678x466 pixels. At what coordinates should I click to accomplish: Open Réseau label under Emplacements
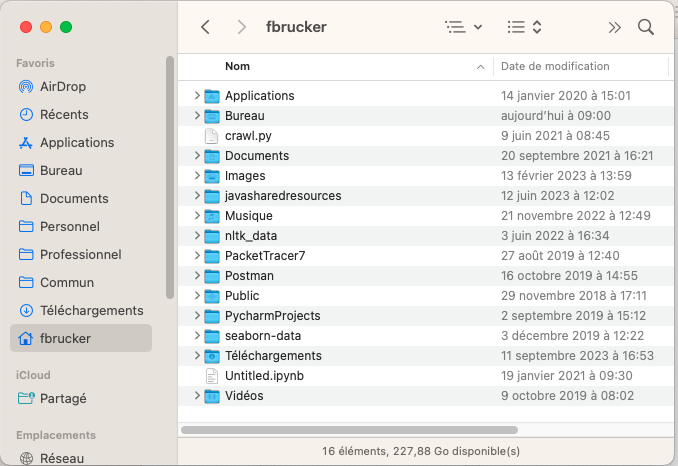point(62,458)
